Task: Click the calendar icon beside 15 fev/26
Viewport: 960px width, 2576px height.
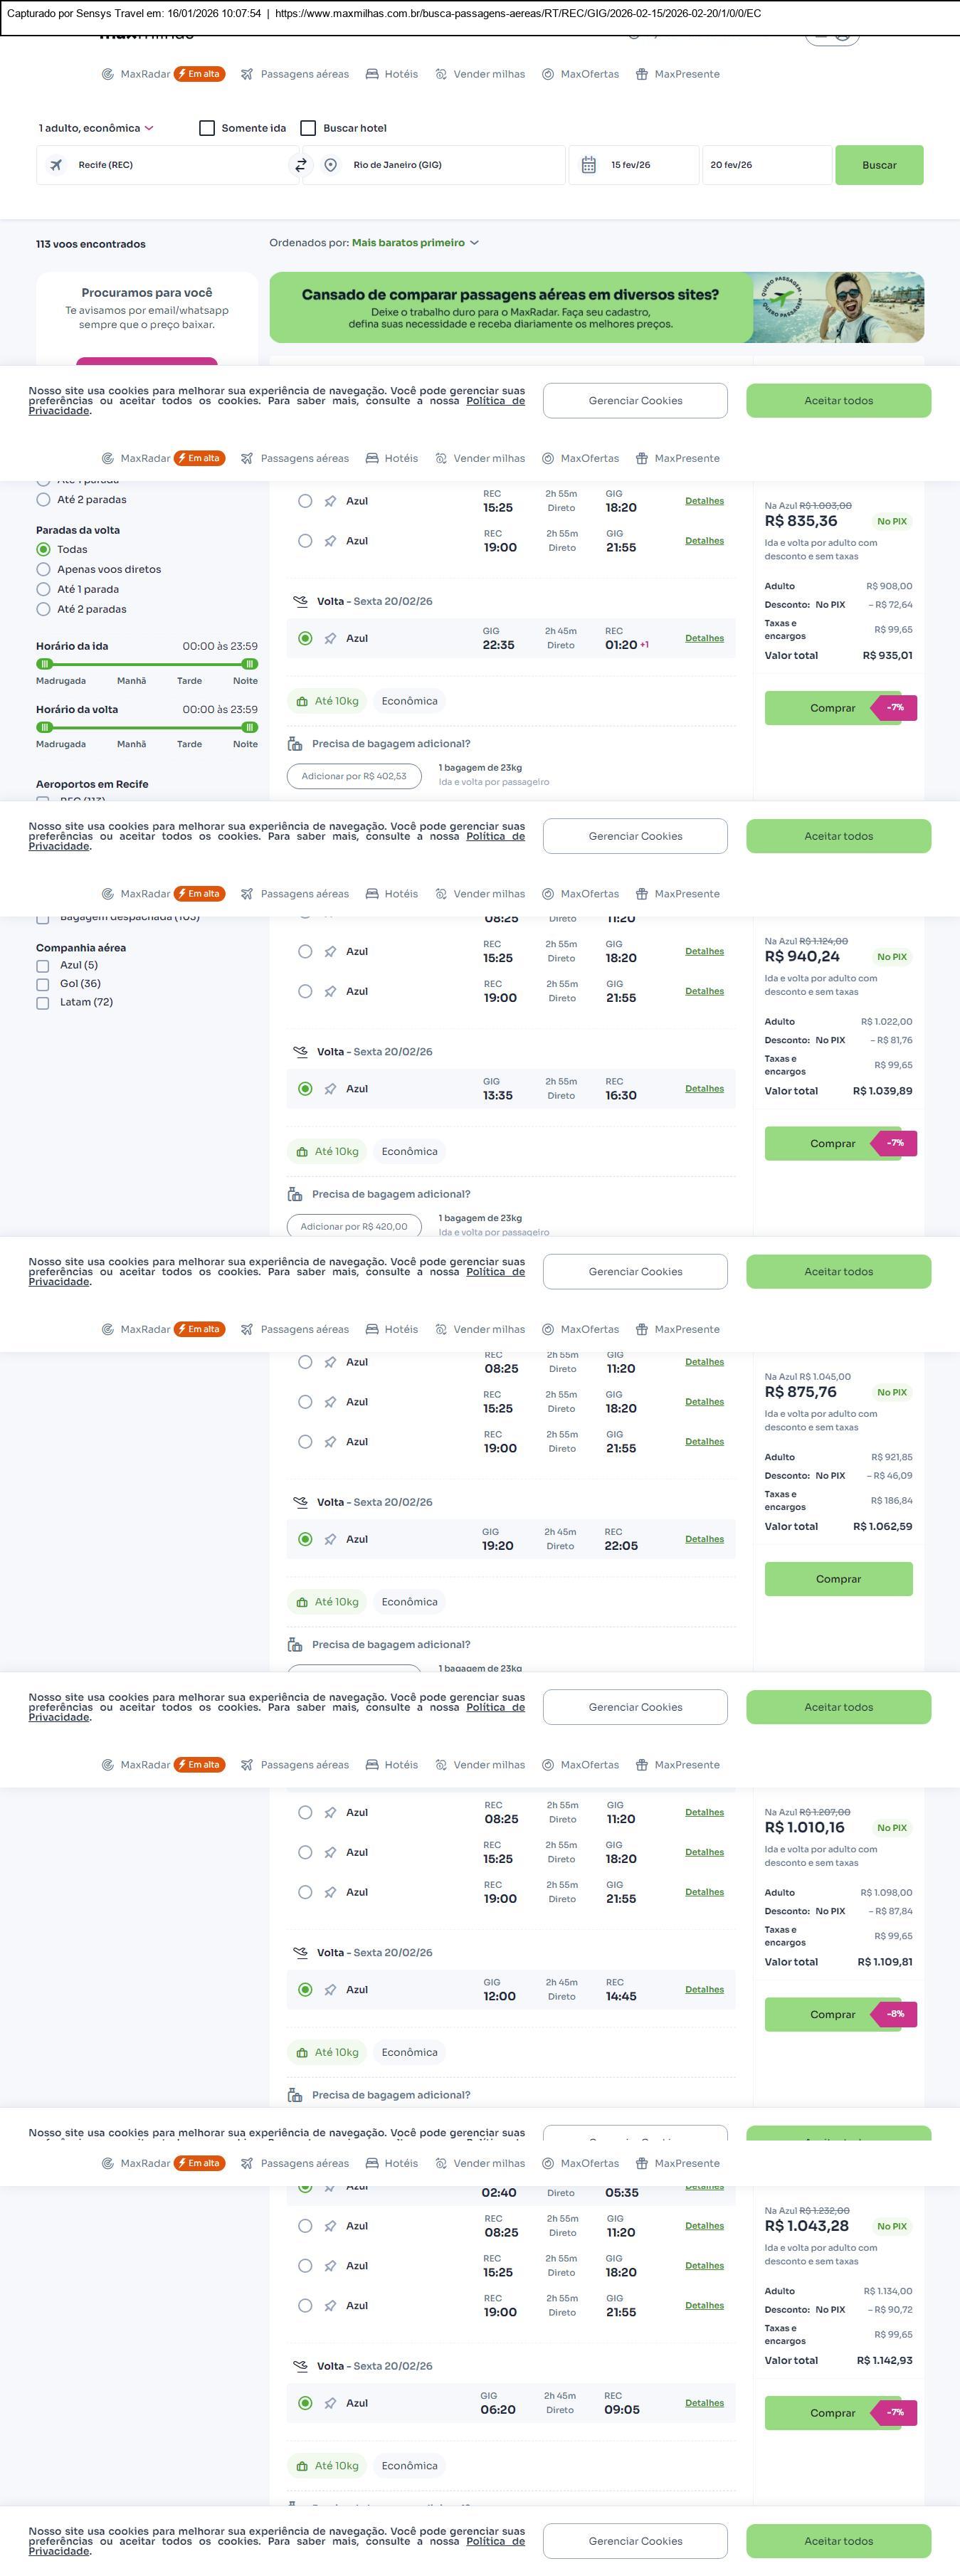Action: (x=589, y=165)
